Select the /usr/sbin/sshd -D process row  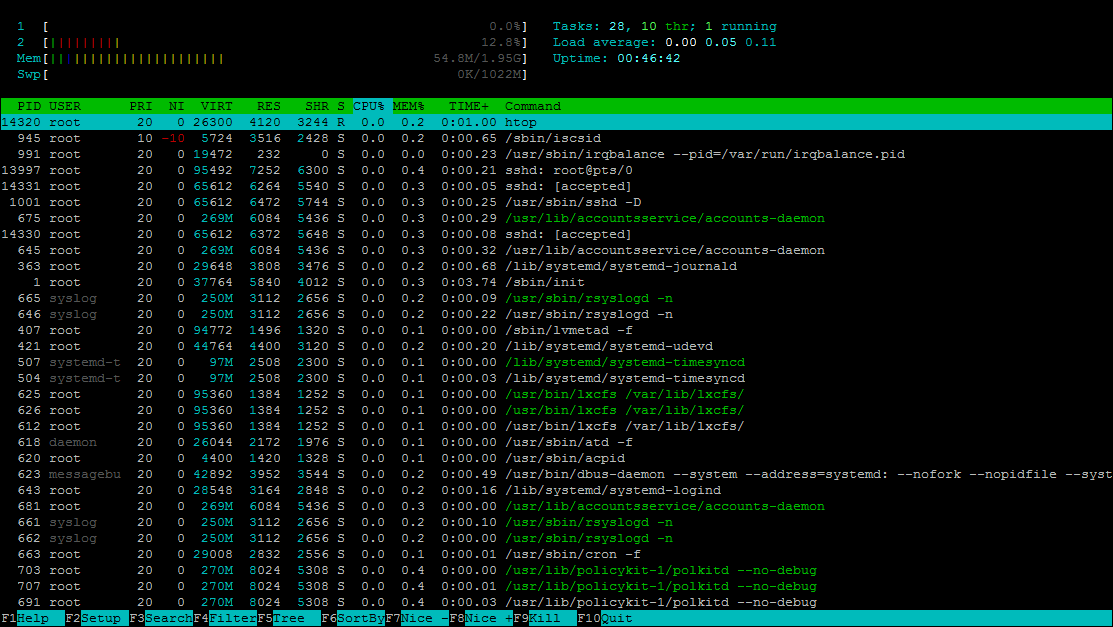556,202
